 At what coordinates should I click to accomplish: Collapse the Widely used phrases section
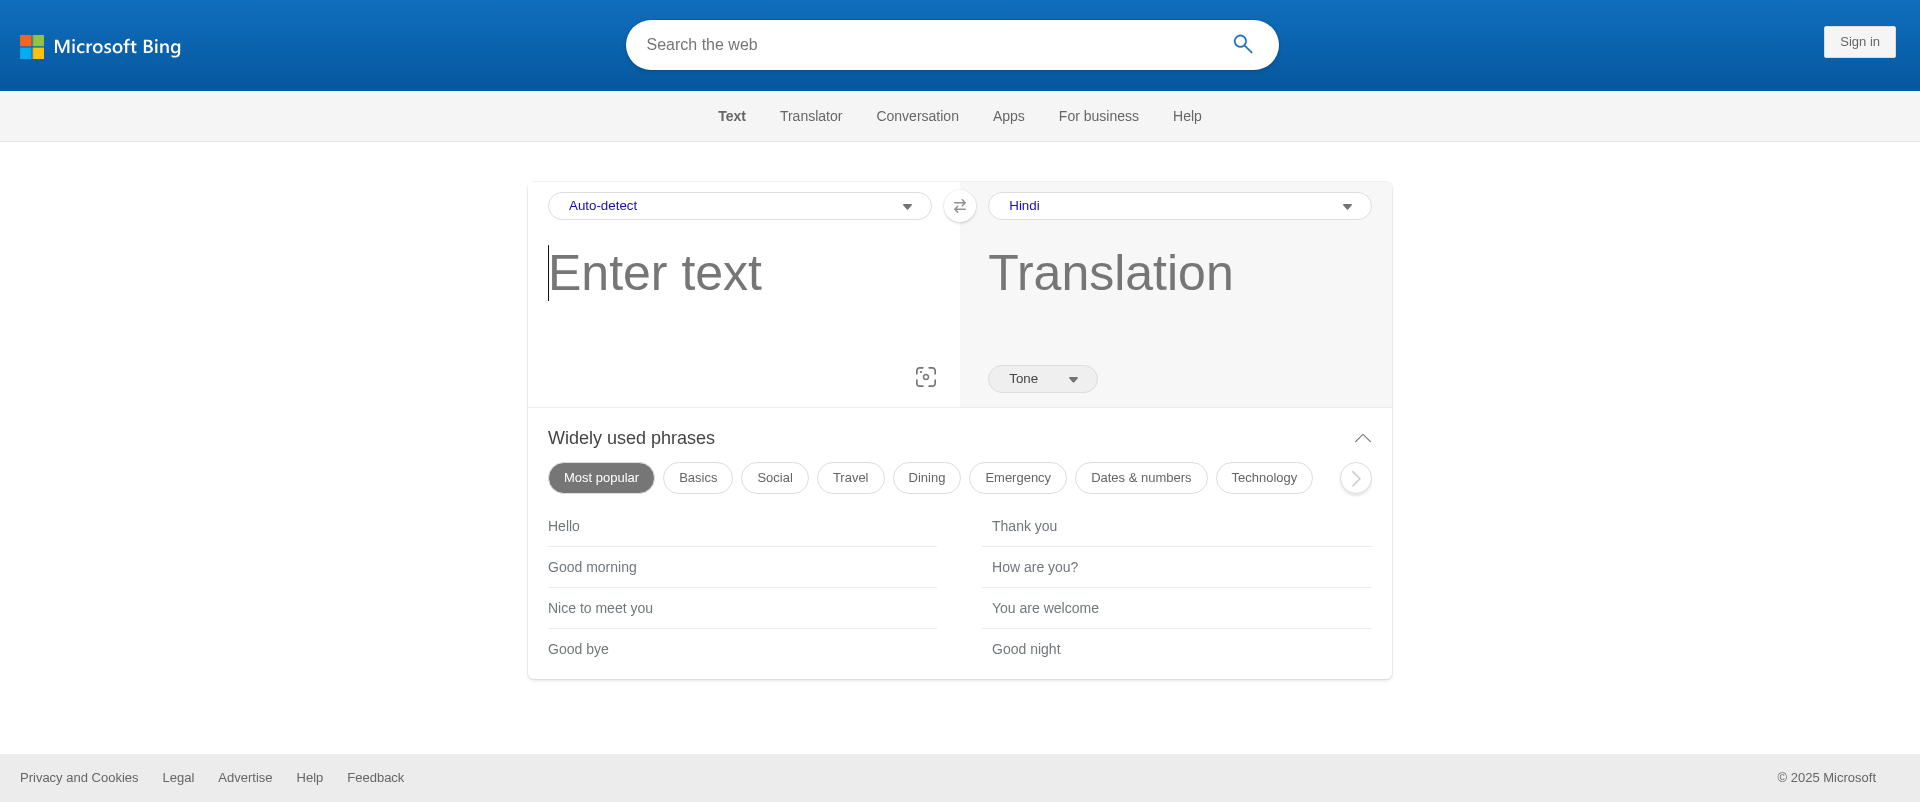click(x=1363, y=438)
